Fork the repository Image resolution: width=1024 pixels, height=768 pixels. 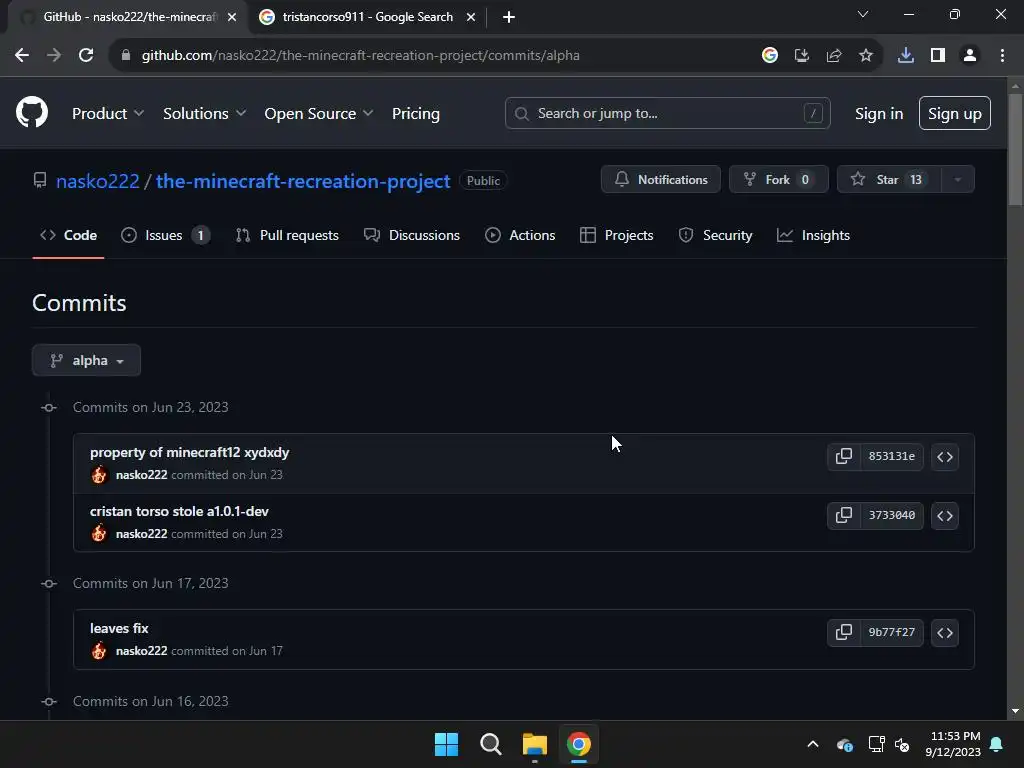tap(778, 180)
